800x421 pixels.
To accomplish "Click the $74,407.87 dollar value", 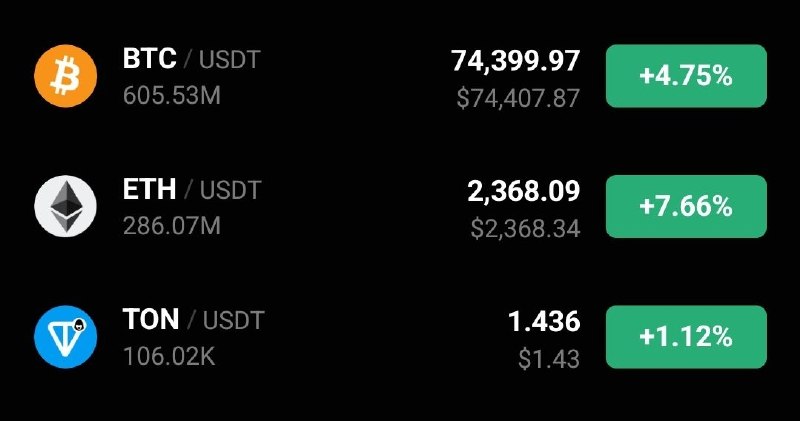I will click(x=518, y=98).
